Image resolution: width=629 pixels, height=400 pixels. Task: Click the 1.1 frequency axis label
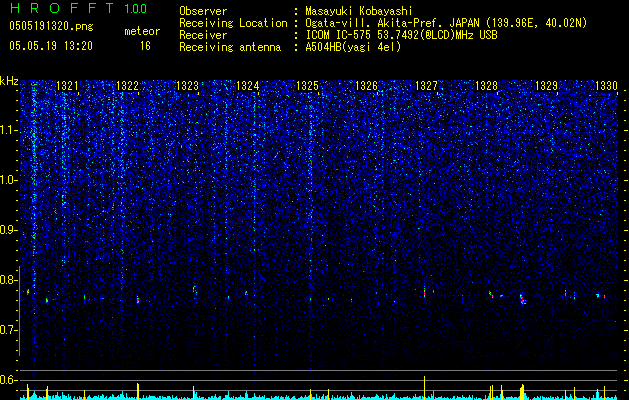[9, 131]
